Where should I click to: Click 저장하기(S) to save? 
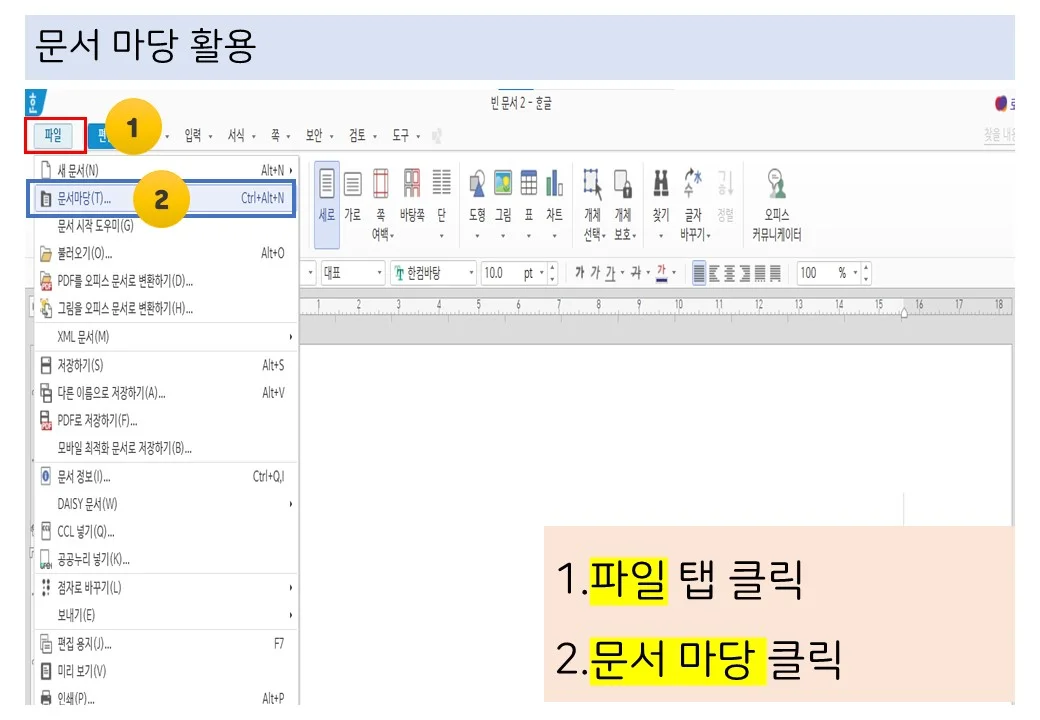[166, 365]
